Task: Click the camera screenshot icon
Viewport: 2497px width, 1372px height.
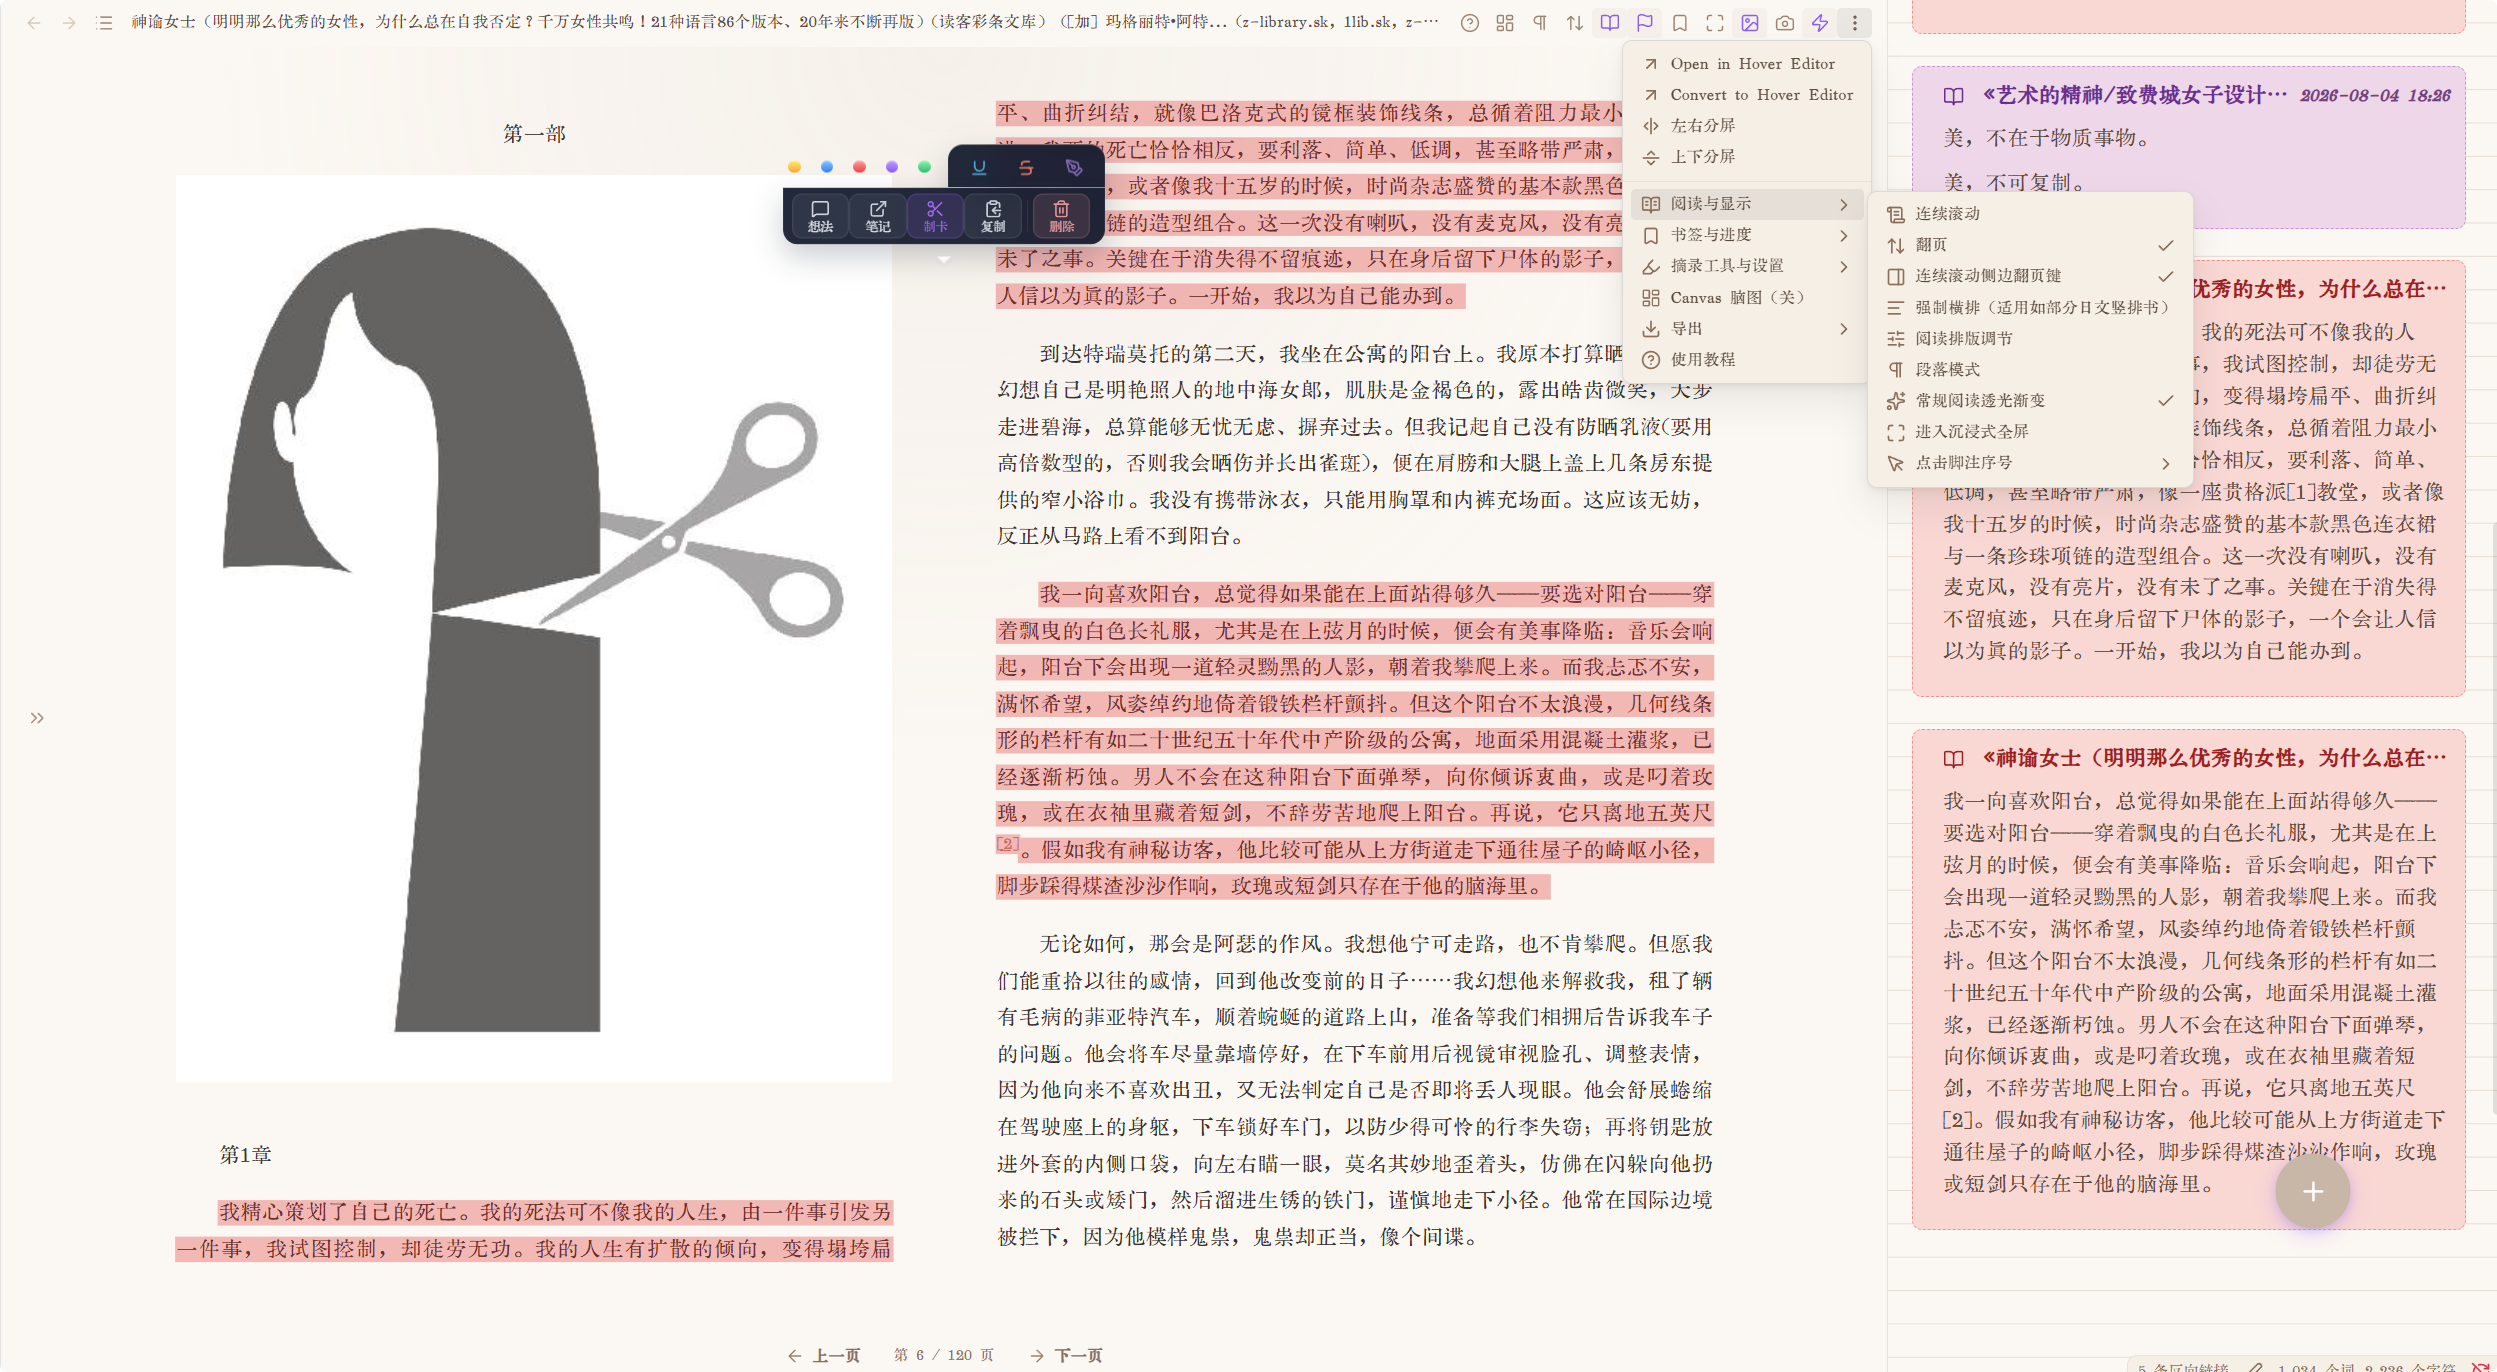Action: (x=1785, y=23)
